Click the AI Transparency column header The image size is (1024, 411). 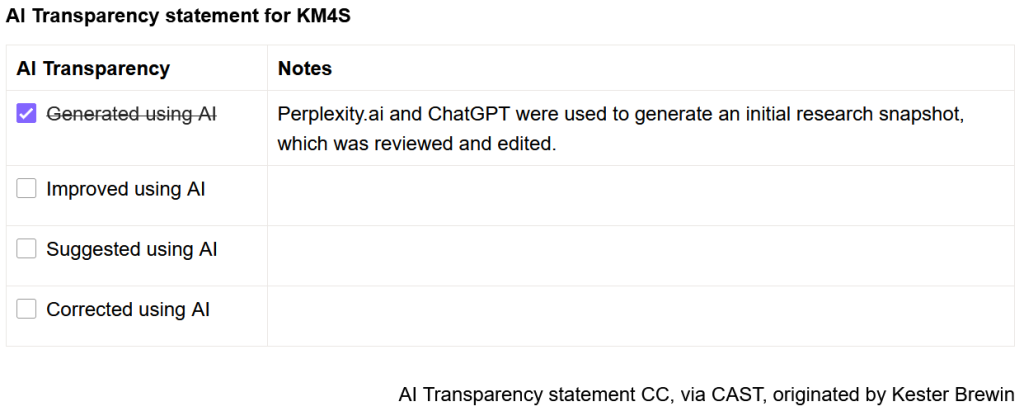point(93,69)
